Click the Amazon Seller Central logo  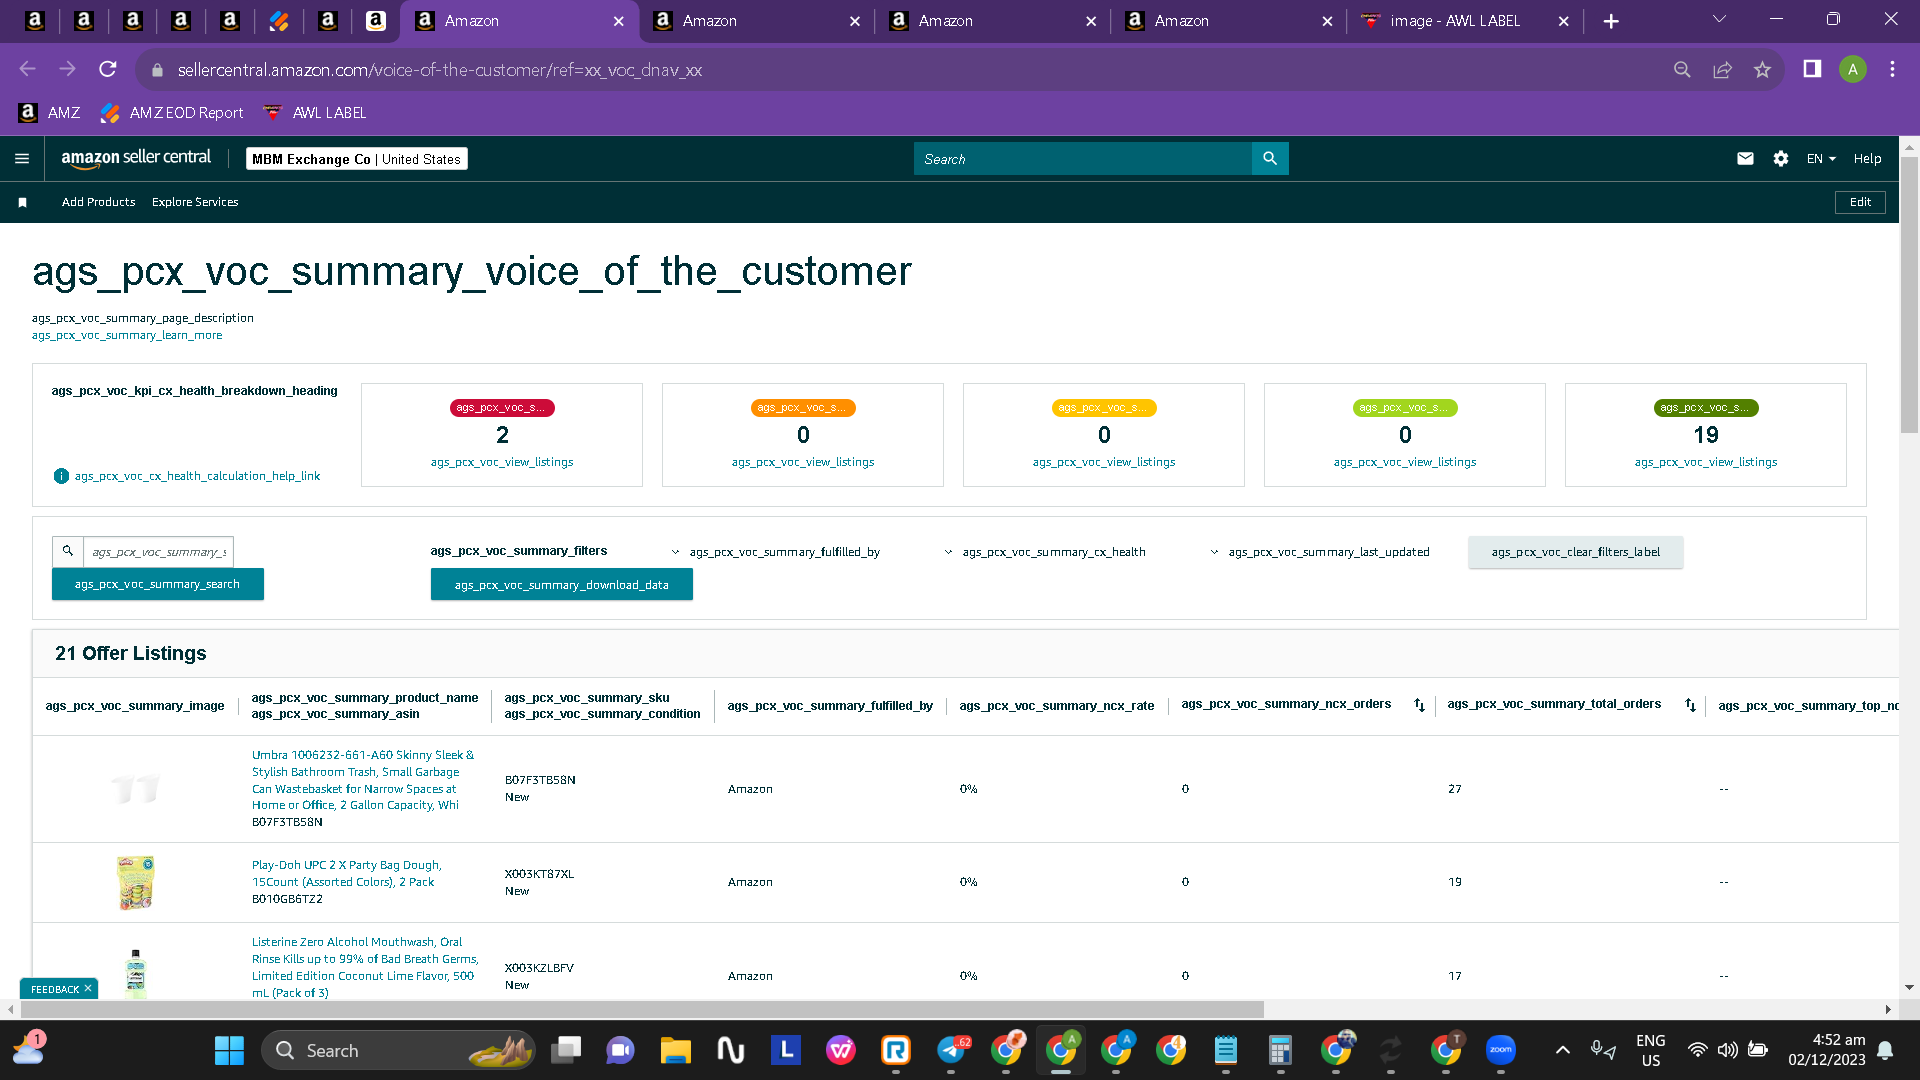click(136, 158)
